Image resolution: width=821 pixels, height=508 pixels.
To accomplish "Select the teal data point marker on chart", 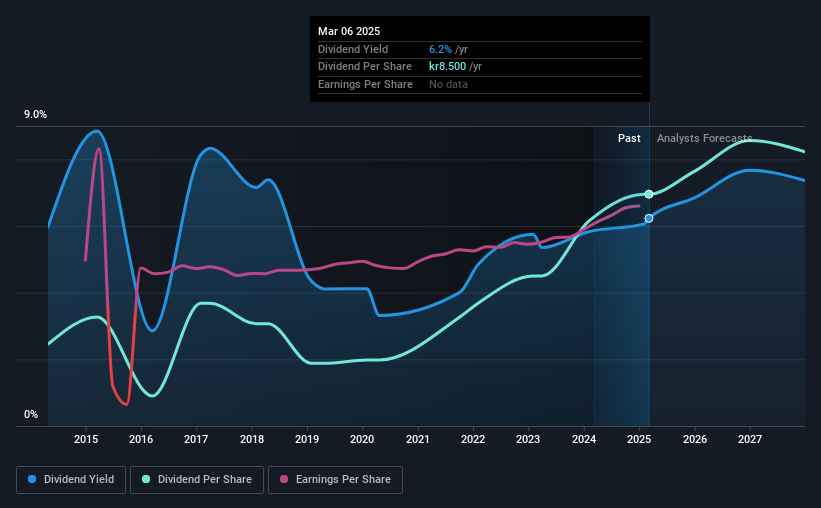I will point(649,194).
